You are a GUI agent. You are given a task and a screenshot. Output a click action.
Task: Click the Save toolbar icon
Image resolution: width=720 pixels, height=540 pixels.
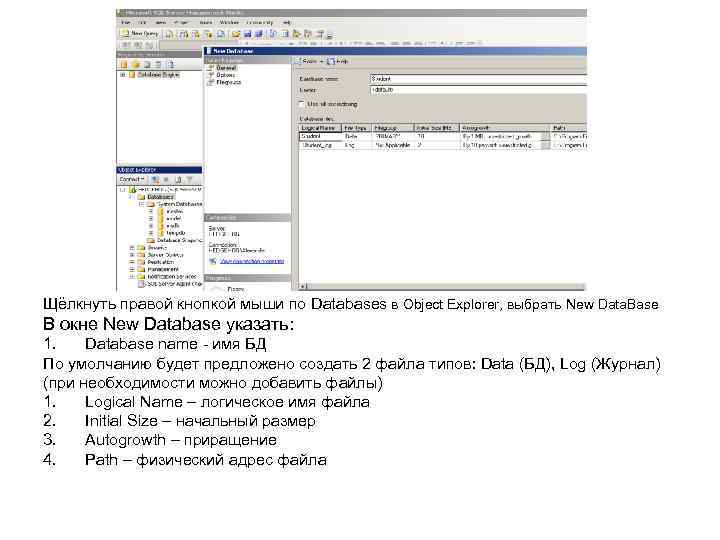pos(248,34)
